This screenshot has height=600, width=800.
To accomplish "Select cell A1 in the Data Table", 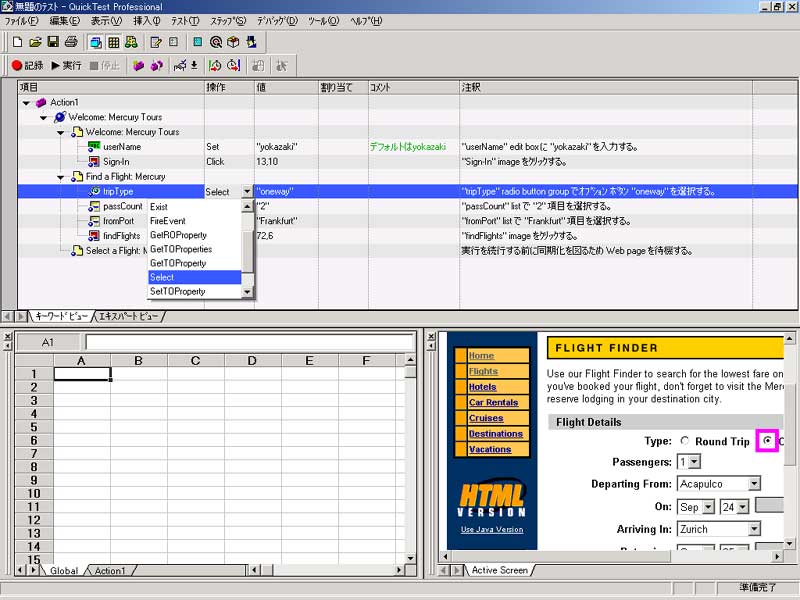I will click(82, 373).
